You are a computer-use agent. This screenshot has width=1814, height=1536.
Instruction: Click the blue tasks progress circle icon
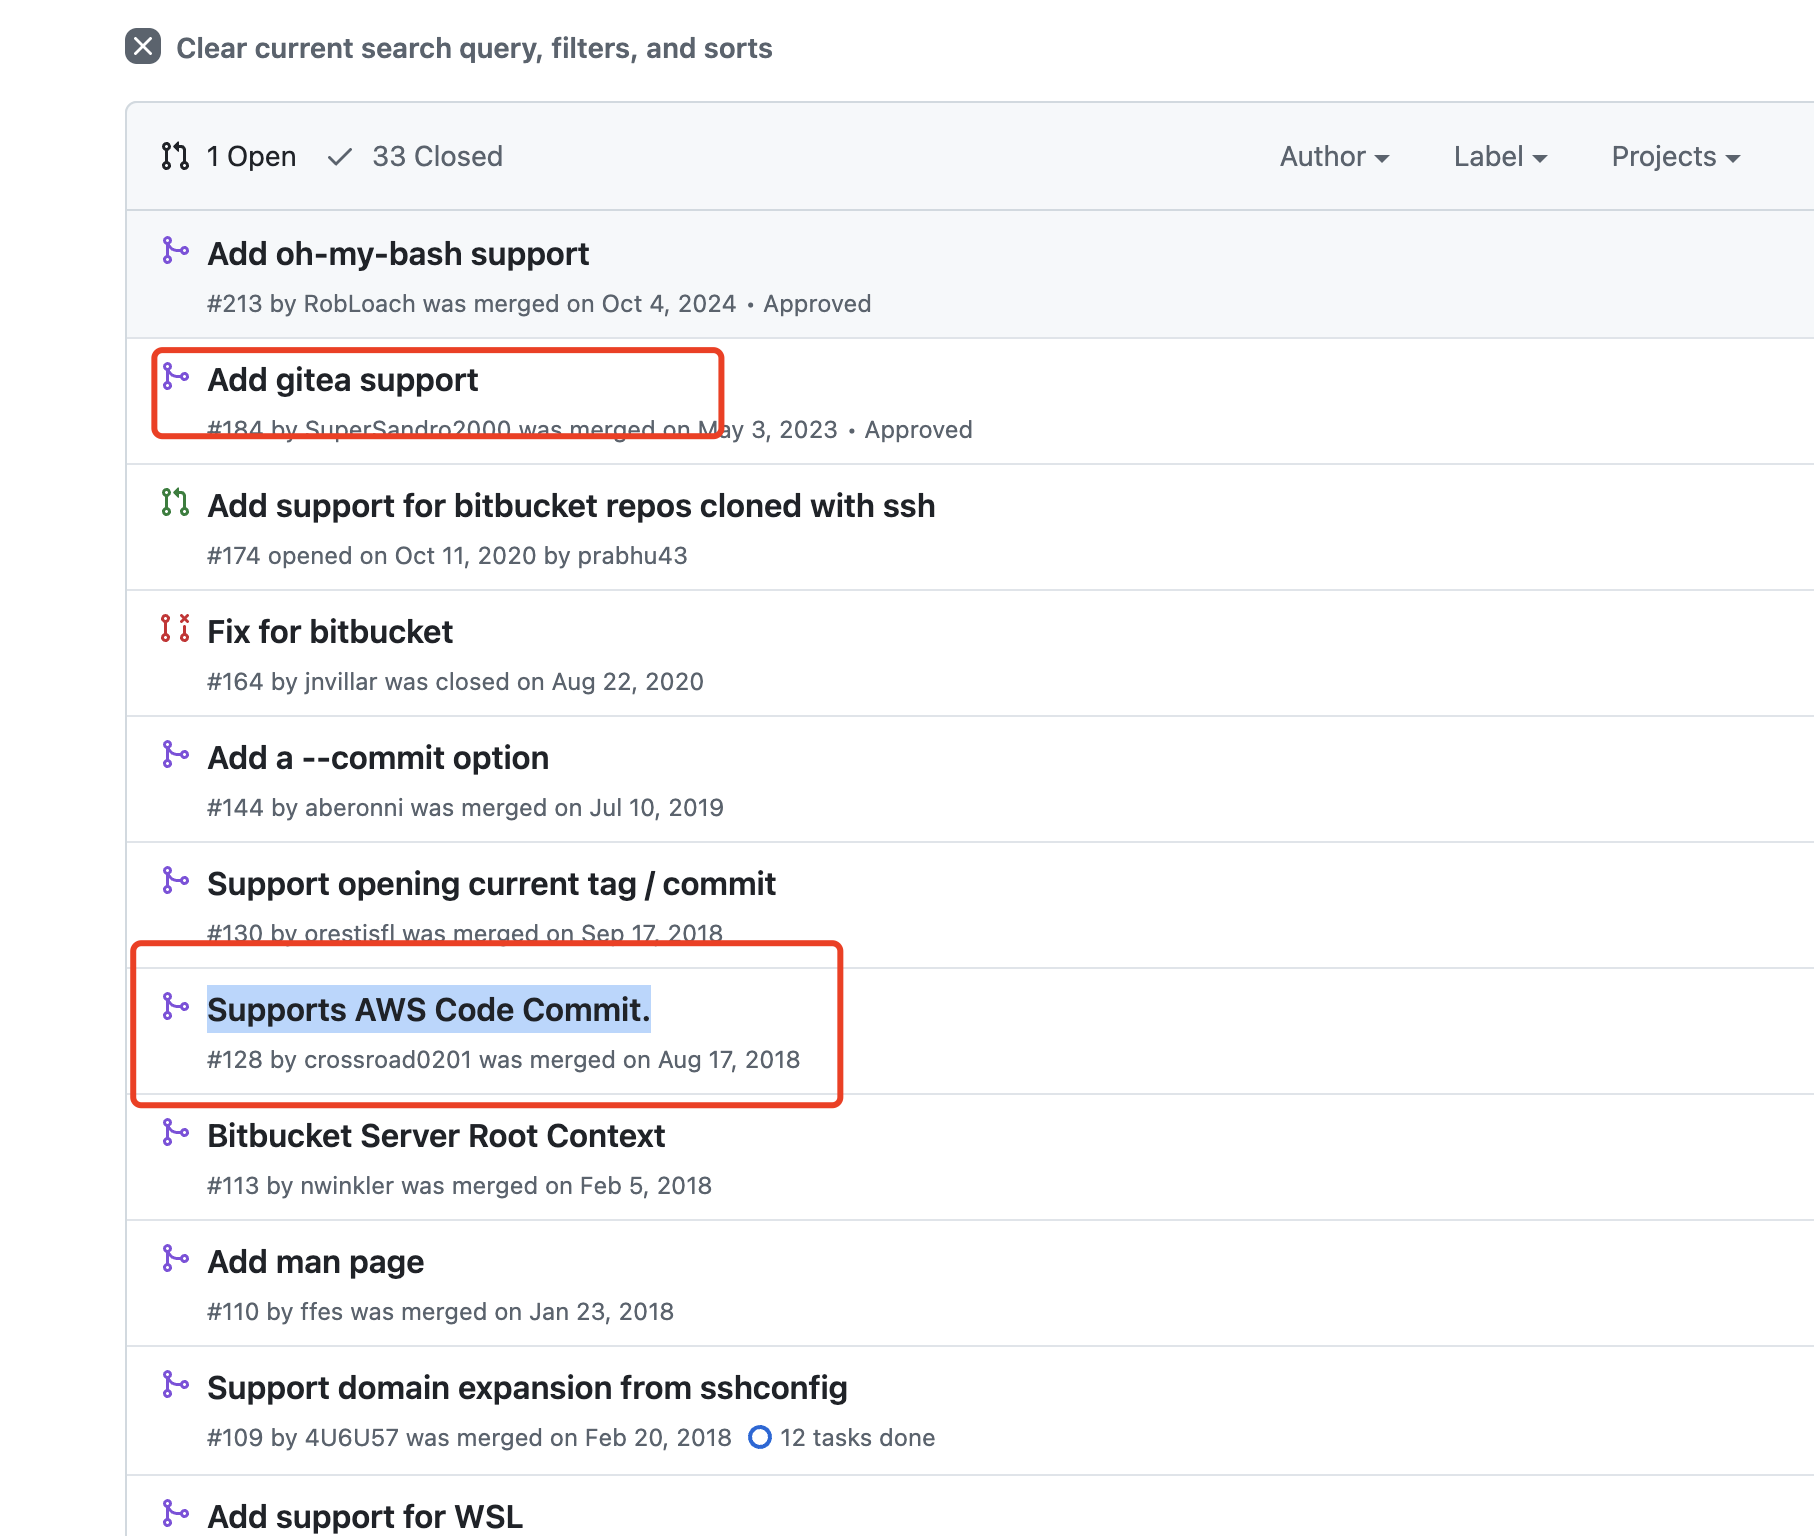pyautogui.click(x=760, y=1437)
